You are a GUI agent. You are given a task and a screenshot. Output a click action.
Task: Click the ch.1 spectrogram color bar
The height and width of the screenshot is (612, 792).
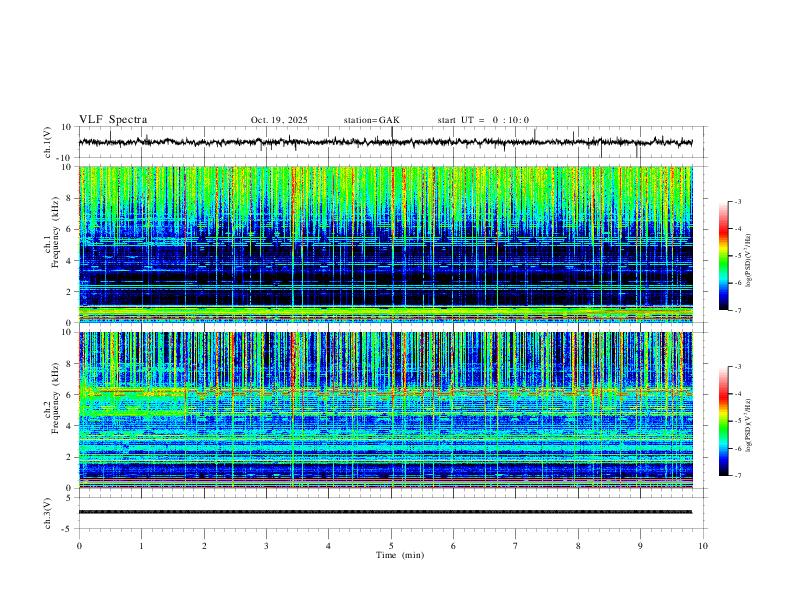tap(724, 256)
